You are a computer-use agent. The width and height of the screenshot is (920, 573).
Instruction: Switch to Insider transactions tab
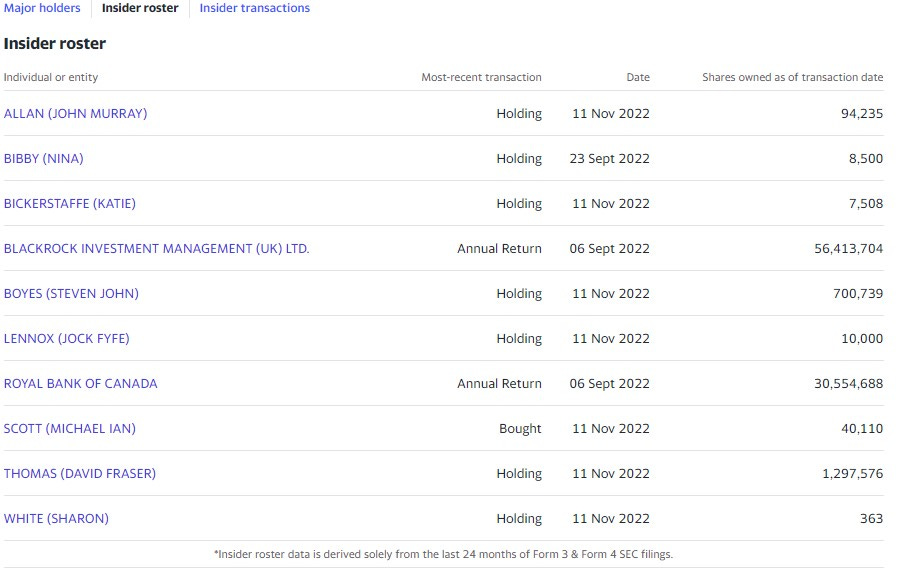255,8
